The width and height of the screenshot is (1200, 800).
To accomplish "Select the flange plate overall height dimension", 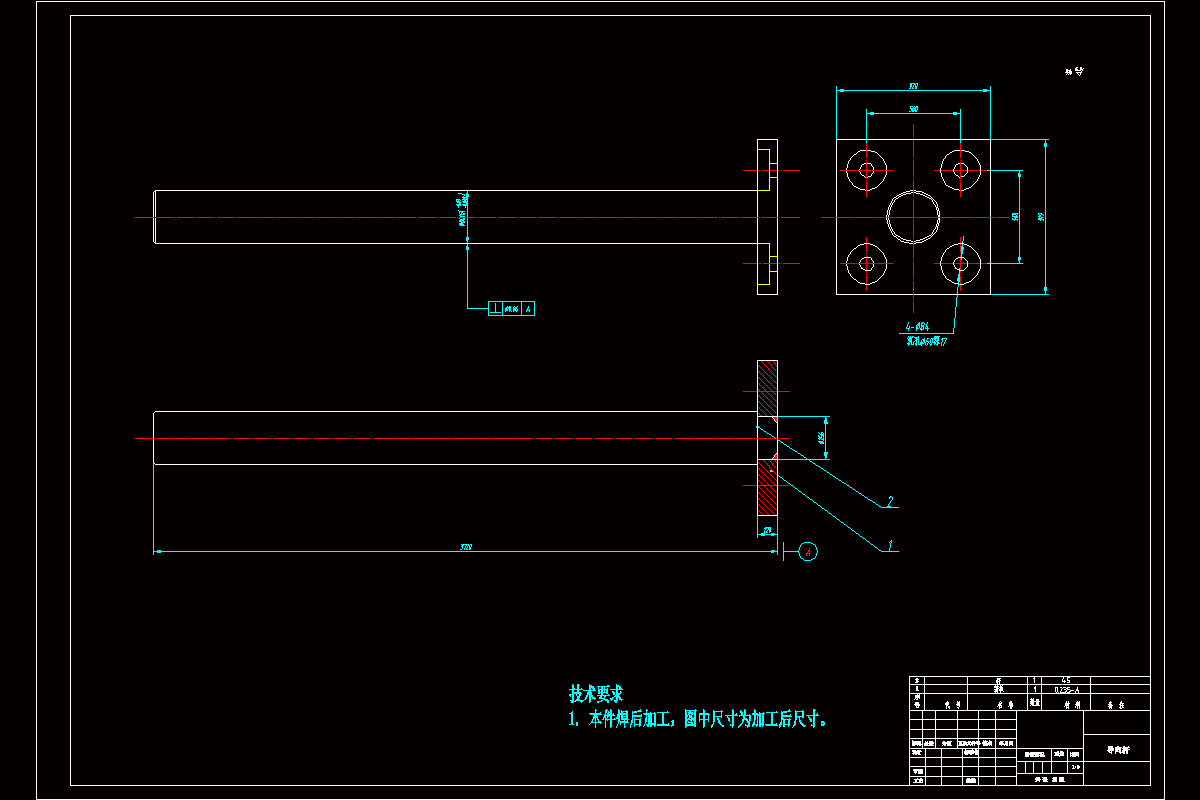I will pyautogui.click(x=1041, y=216).
